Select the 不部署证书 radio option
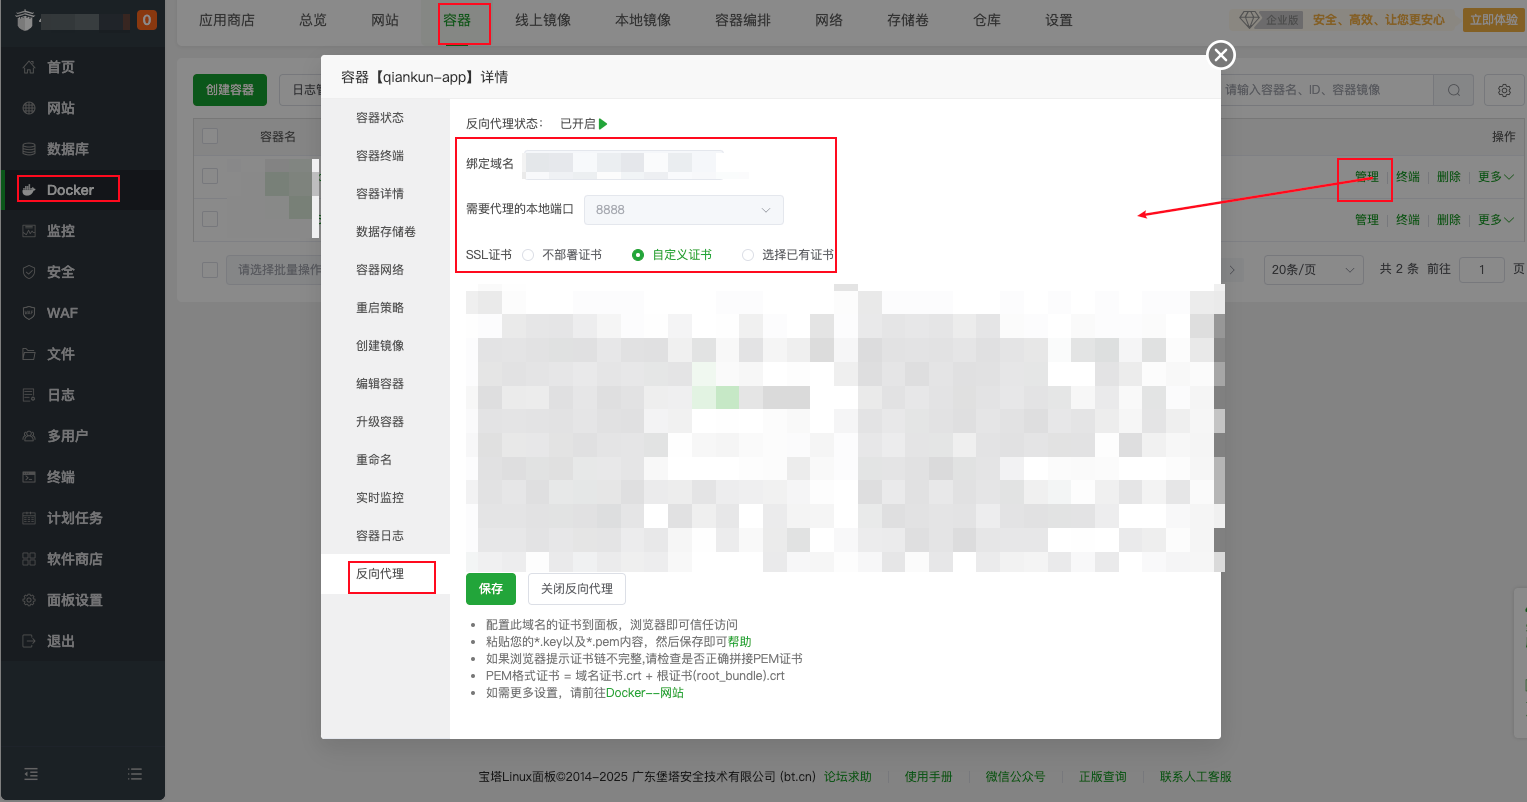Screen dimensions: 1527x802 (x=528, y=255)
